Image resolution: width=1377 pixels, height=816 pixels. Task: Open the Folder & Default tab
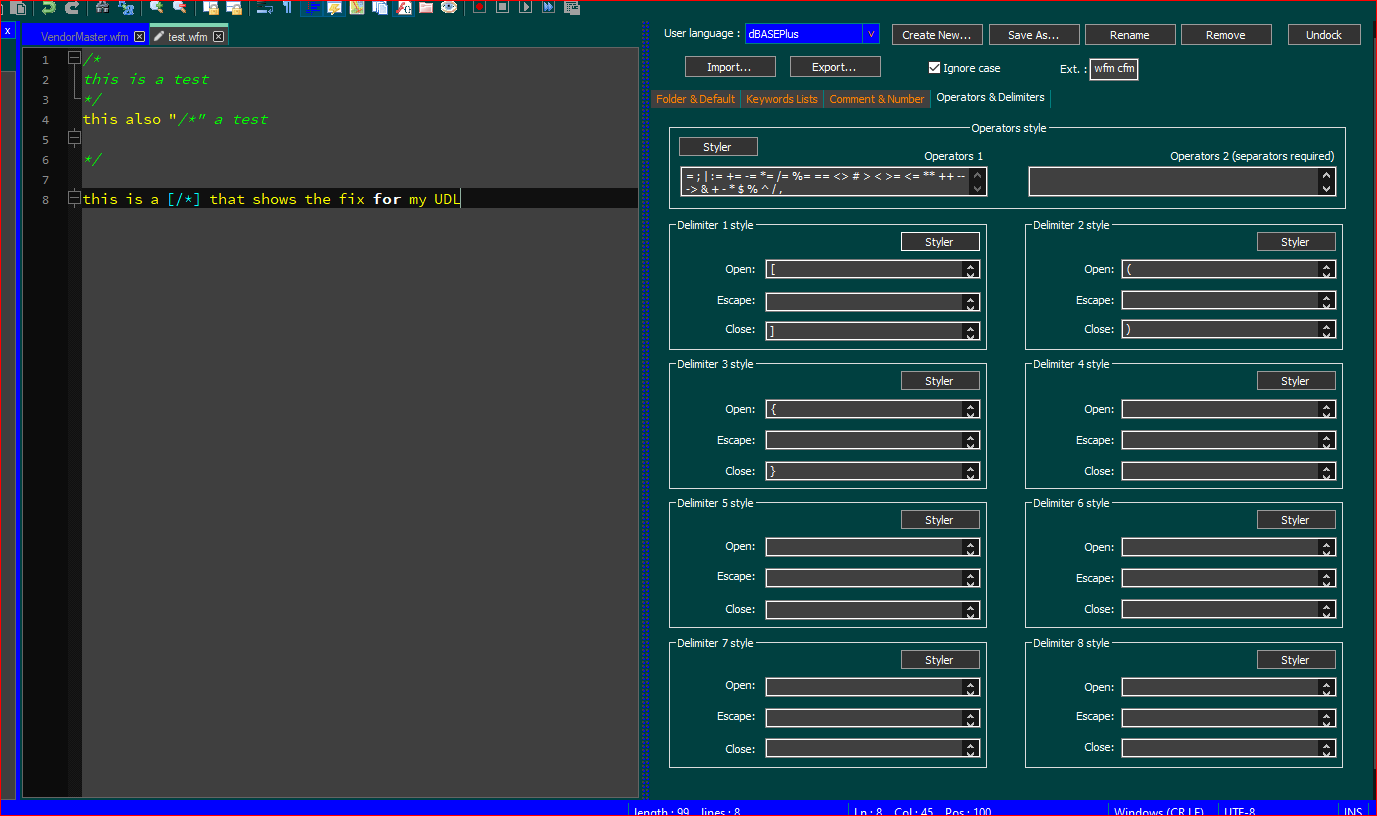pos(696,99)
